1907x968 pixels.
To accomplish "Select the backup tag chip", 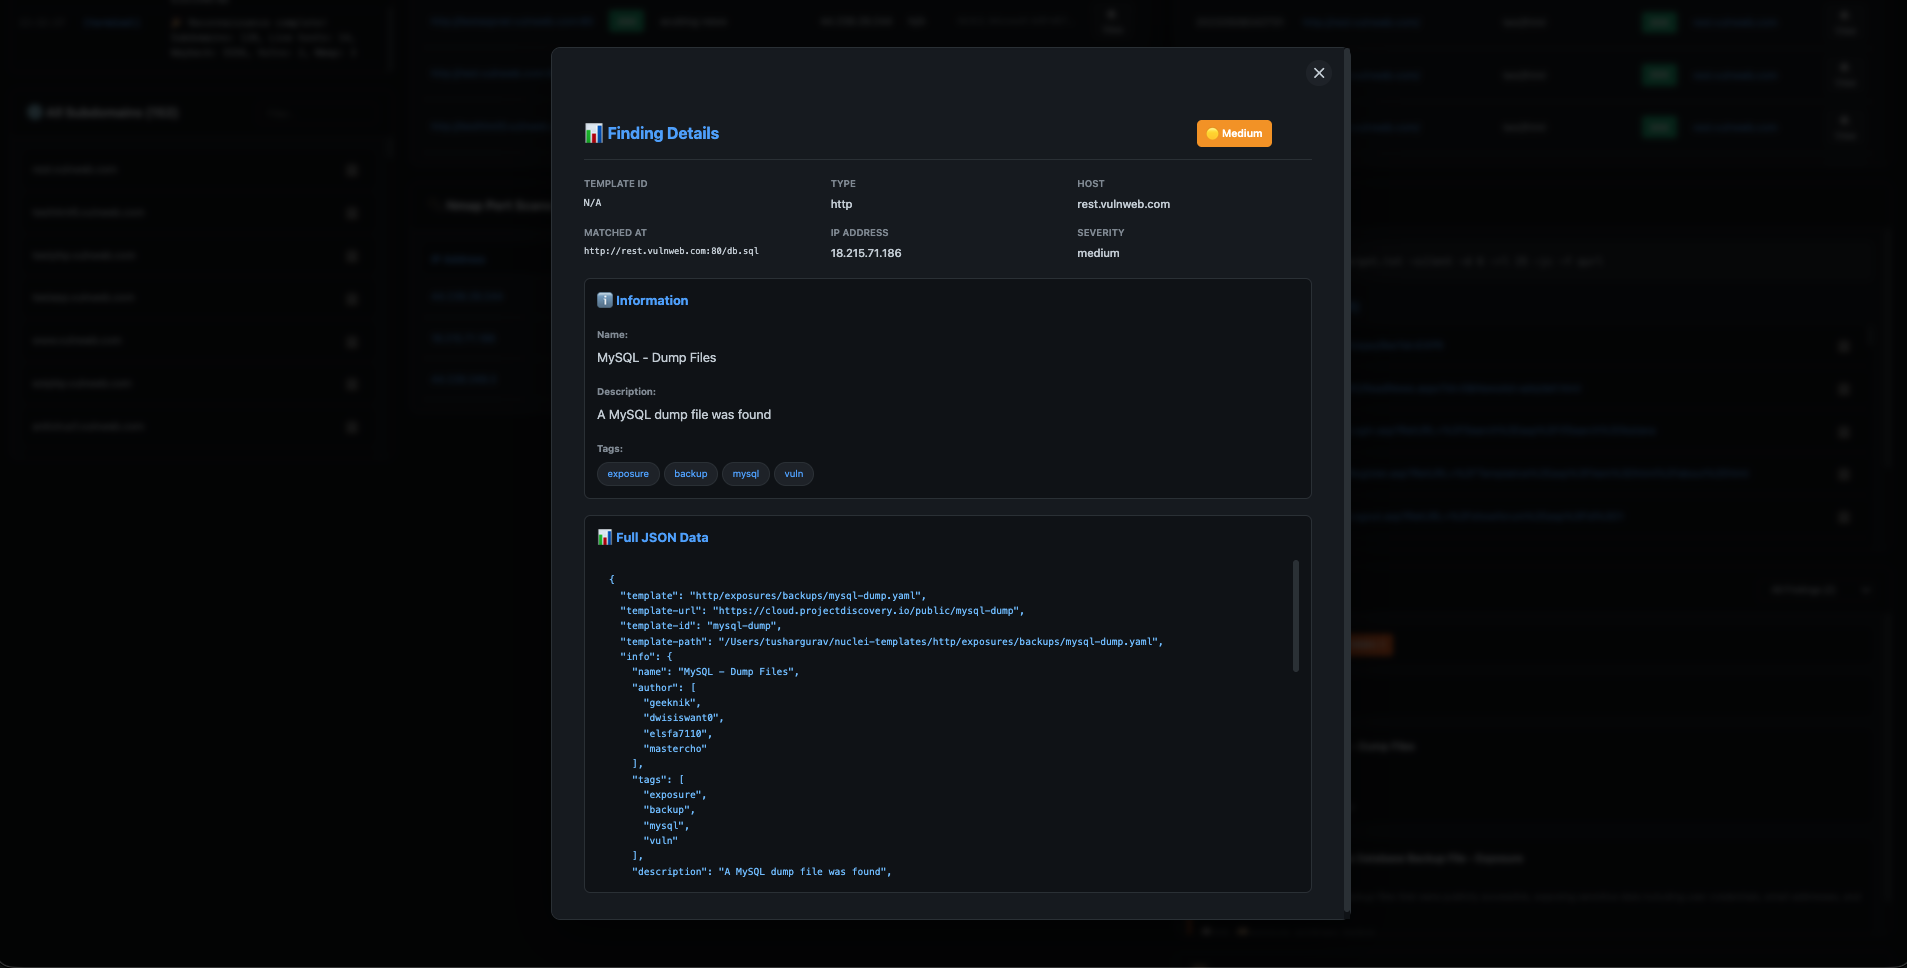I will pos(691,474).
